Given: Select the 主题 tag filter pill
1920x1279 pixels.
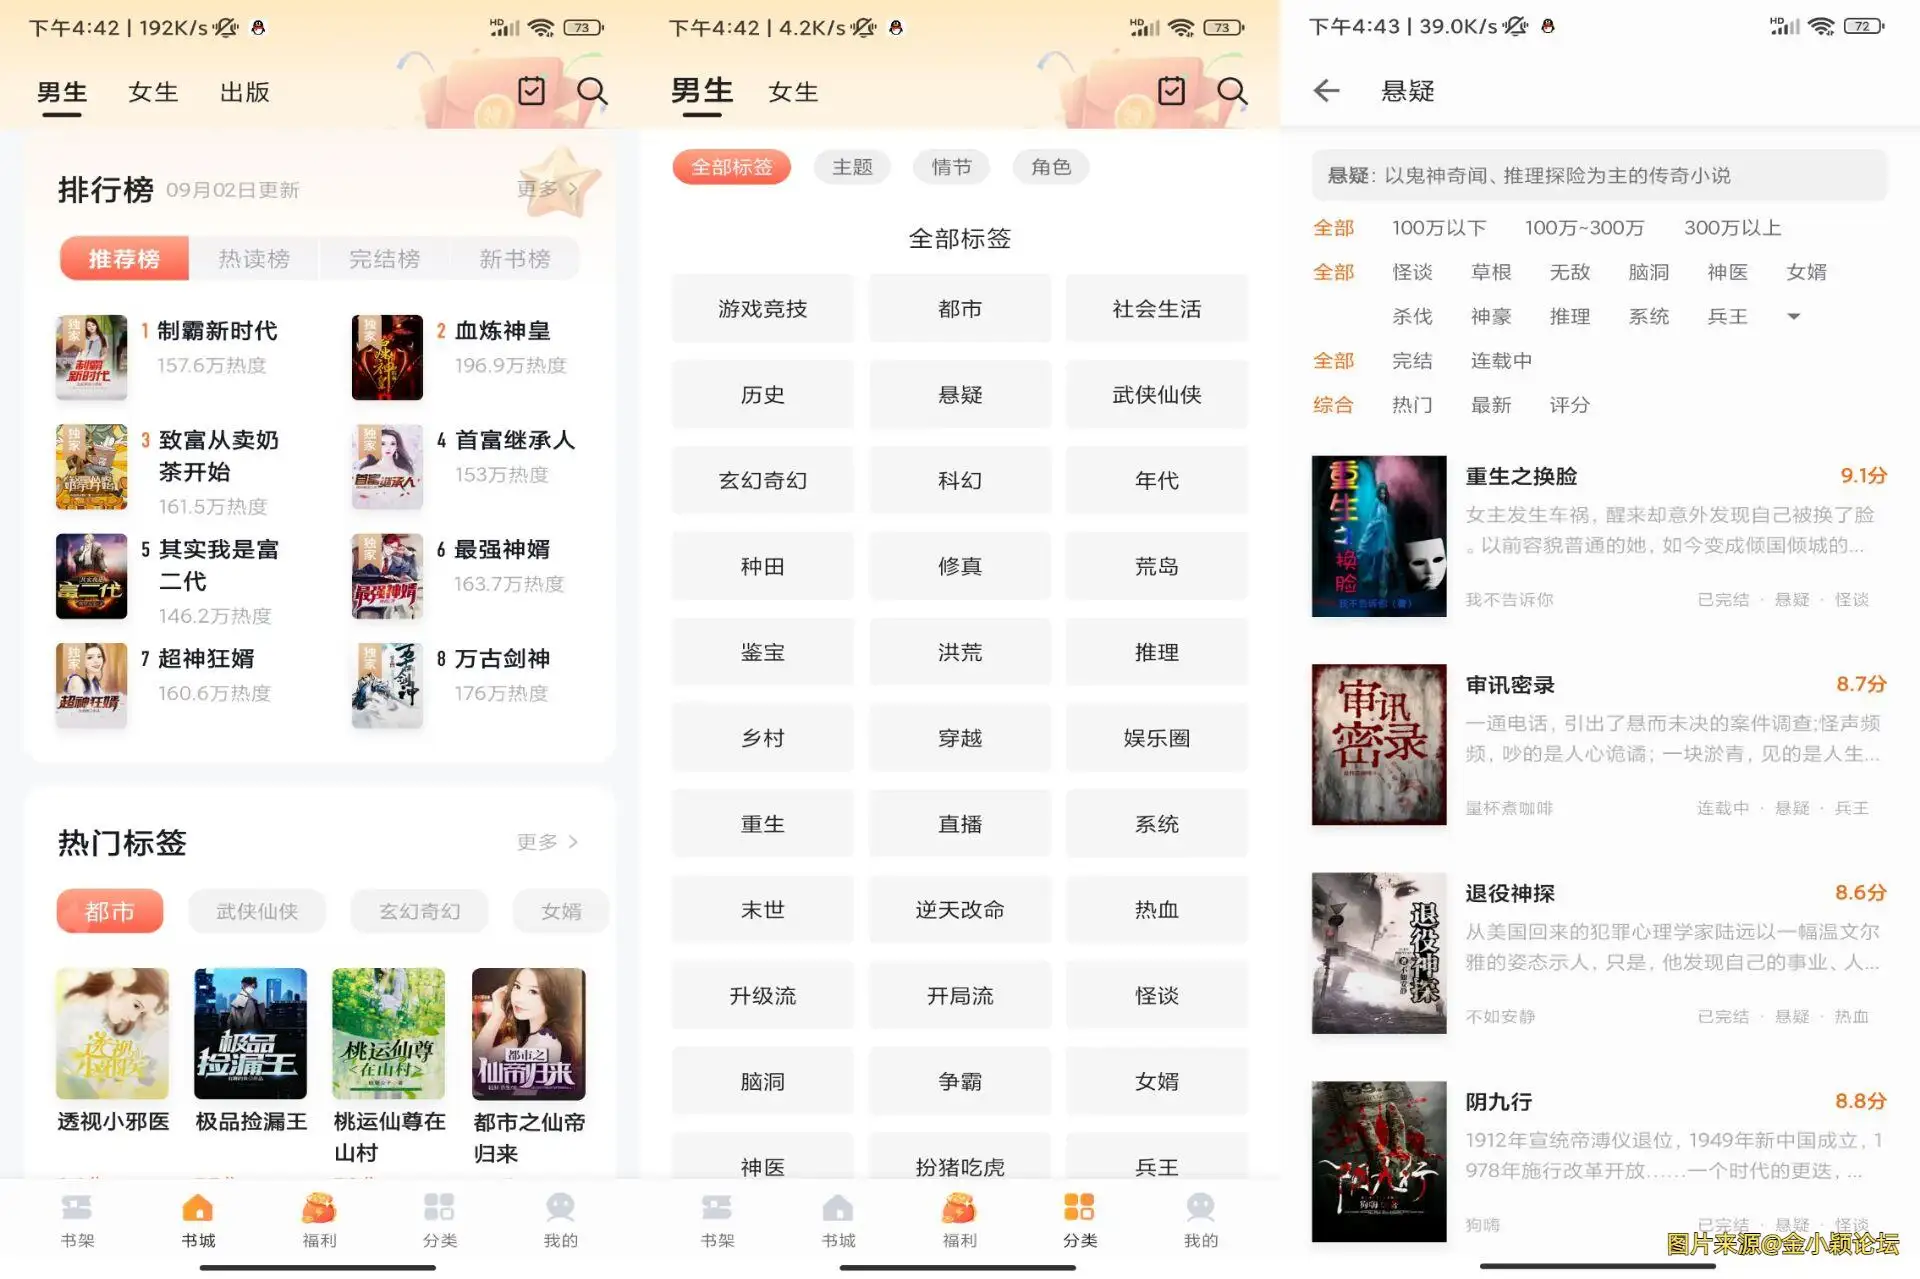Looking at the screenshot, I should click(852, 167).
